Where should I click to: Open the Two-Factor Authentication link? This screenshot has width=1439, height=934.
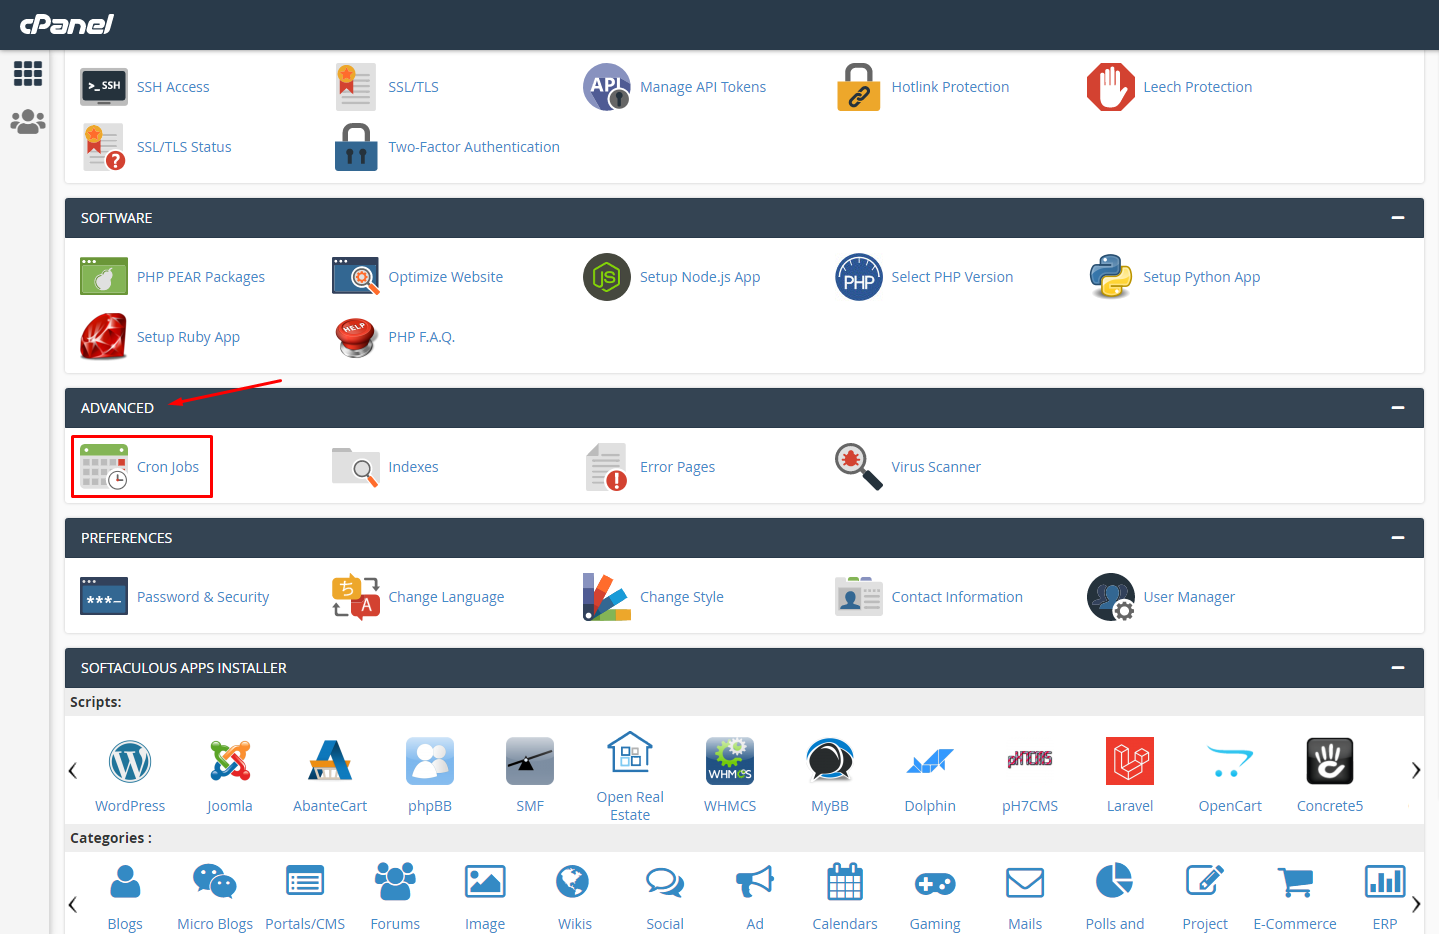coord(474,147)
